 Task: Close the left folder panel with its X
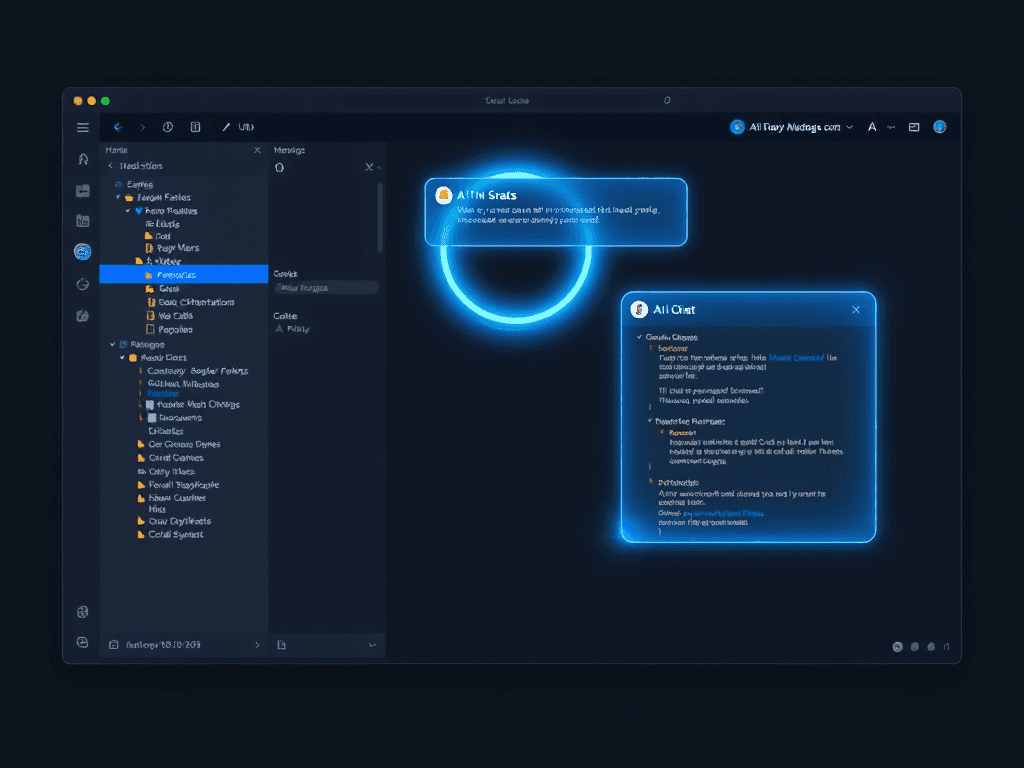257,149
